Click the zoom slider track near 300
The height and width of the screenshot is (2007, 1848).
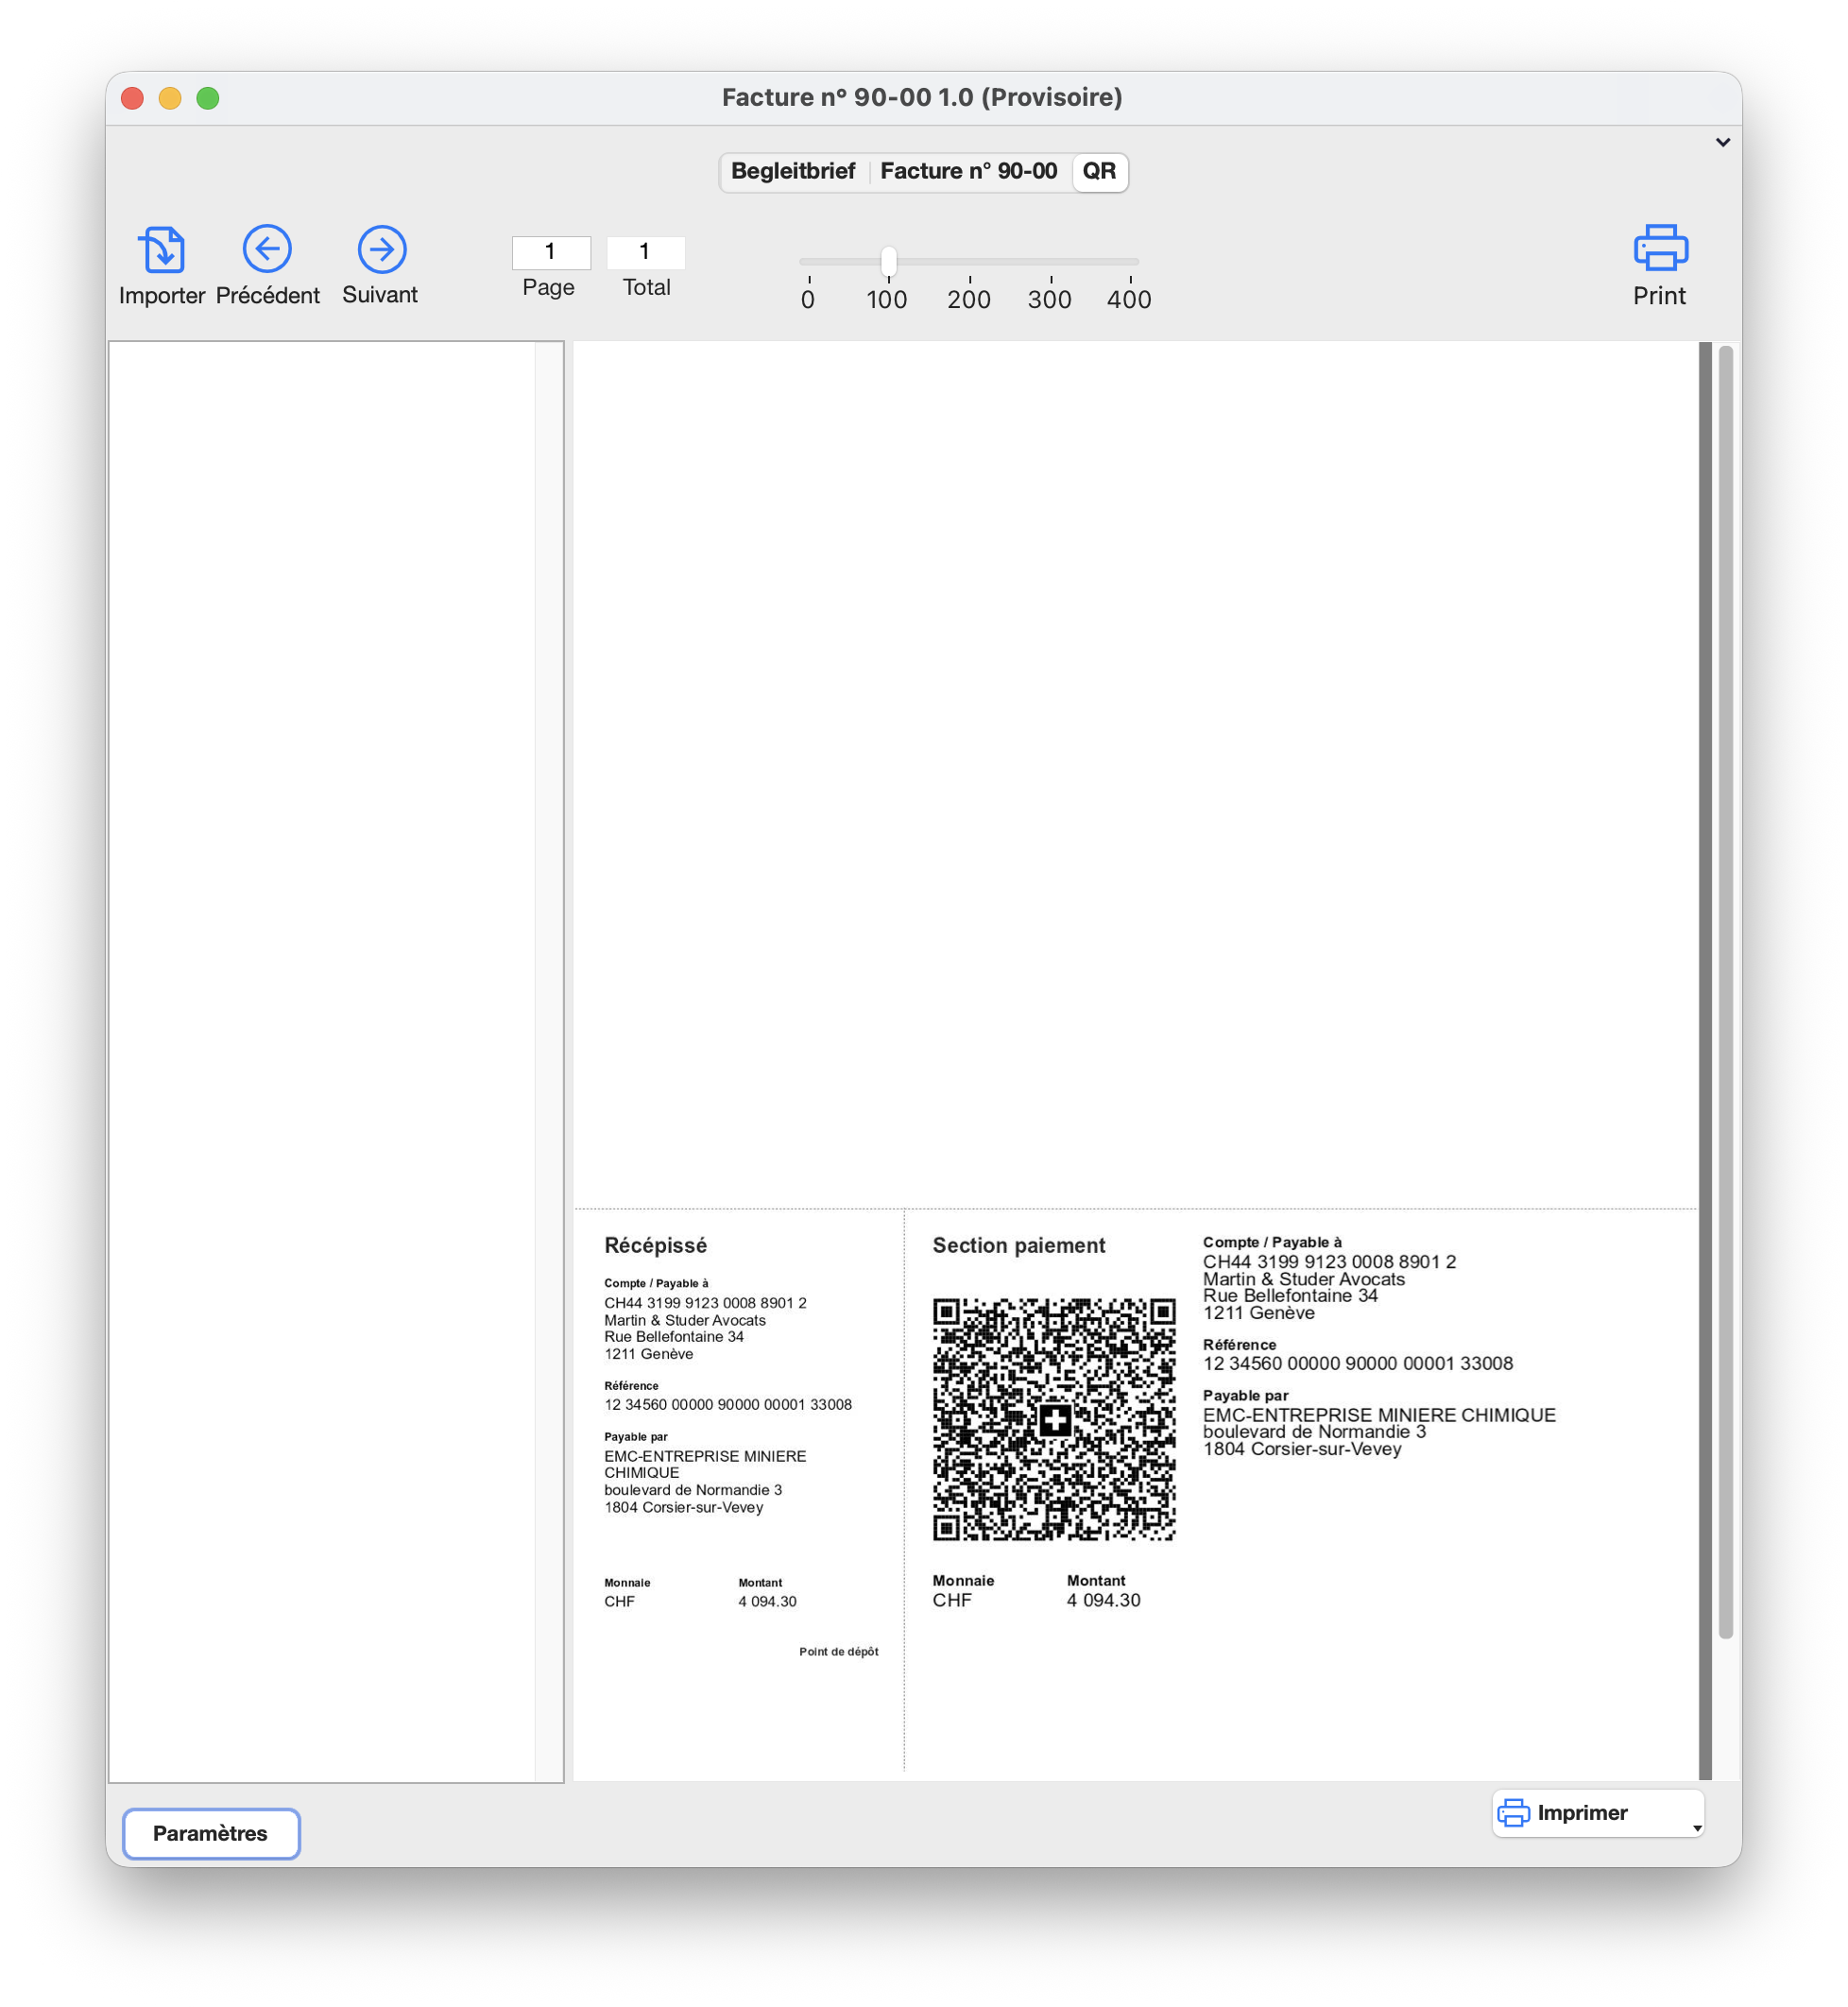click(x=1050, y=262)
